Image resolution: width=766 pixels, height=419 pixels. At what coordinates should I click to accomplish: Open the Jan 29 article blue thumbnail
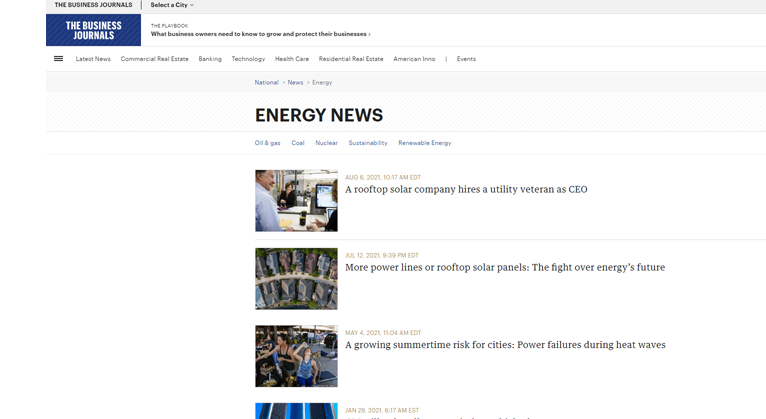pos(296,411)
